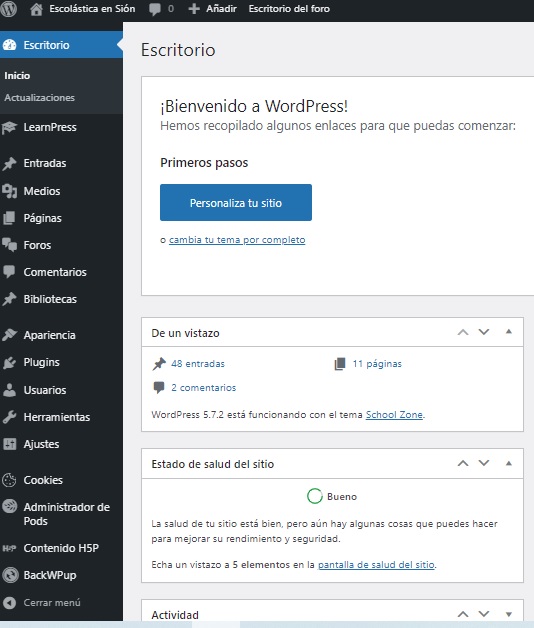The image size is (534, 628).
Task: Click the Medios media icon
Action: click(9, 191)
